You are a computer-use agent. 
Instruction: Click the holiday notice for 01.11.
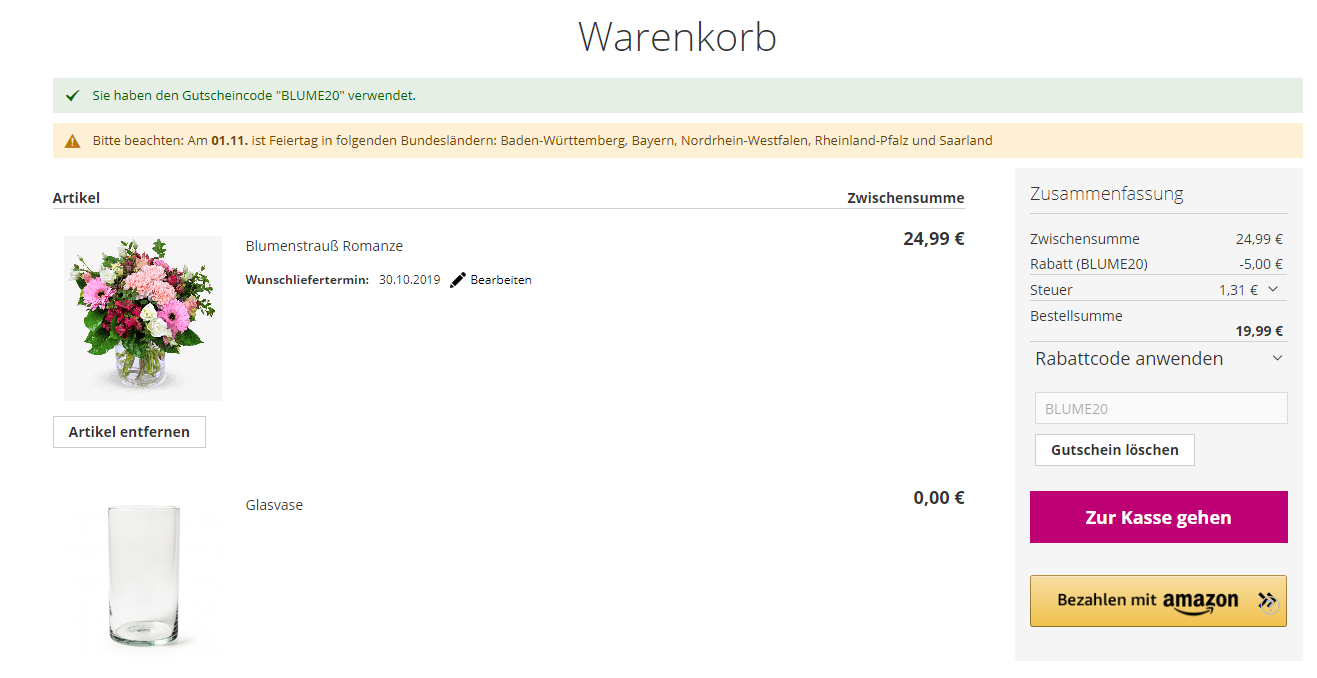click(542, 141)
